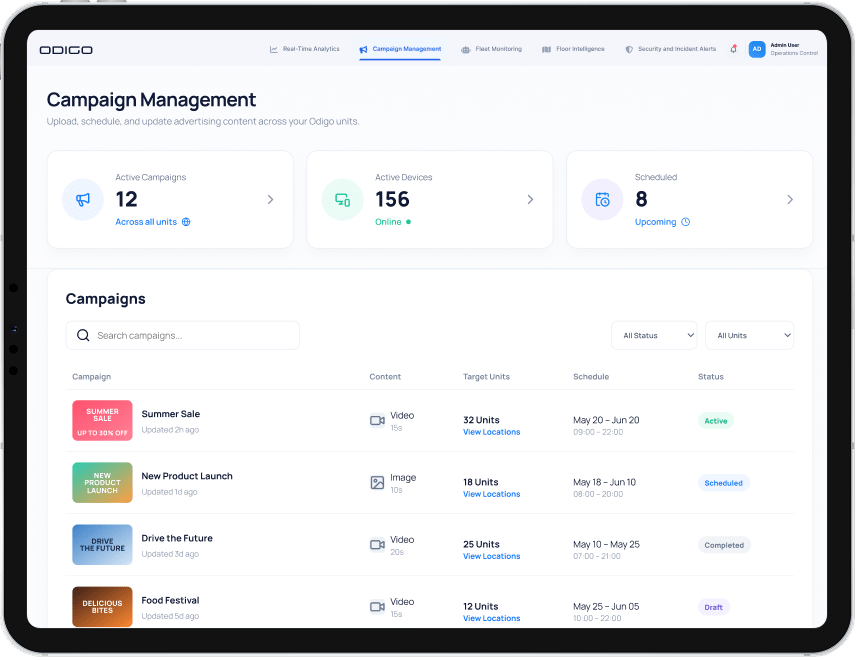The height and width of the screenshot is (660, 858).
Task: Click the May 20 – Jun 20 schedule
Action: point(606,420)
